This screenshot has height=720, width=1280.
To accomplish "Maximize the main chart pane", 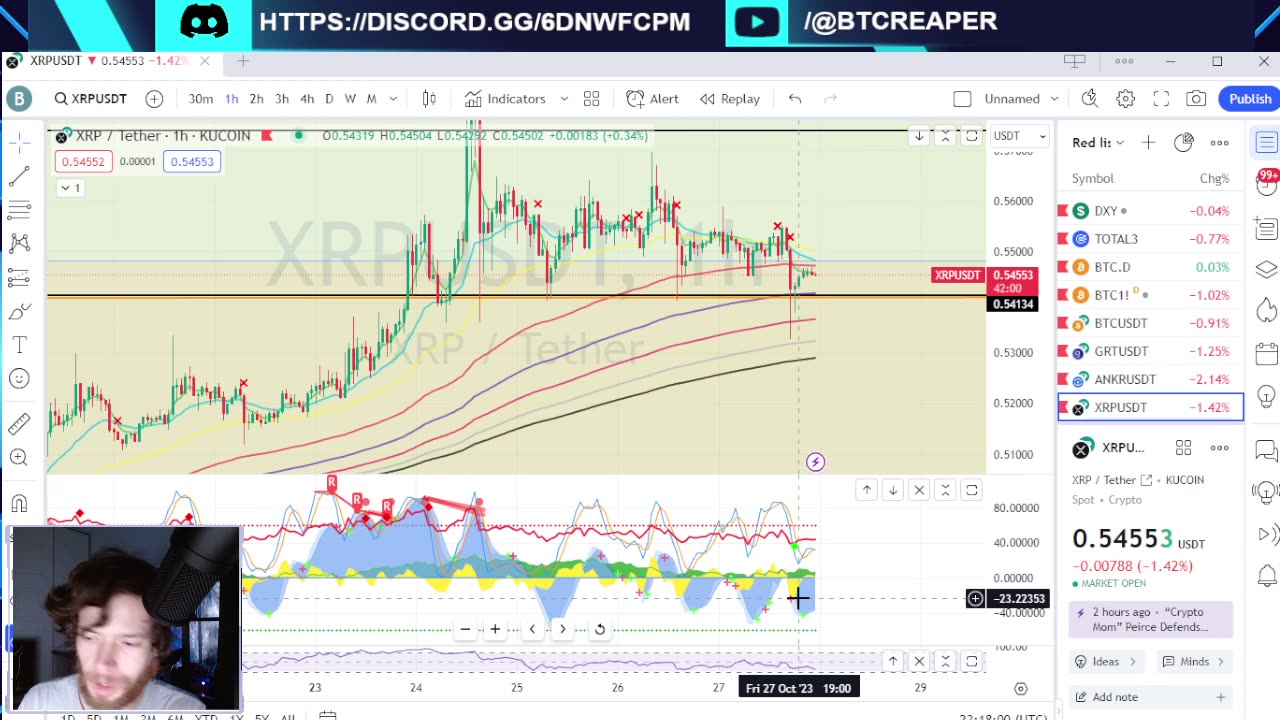I will point(971,136).
